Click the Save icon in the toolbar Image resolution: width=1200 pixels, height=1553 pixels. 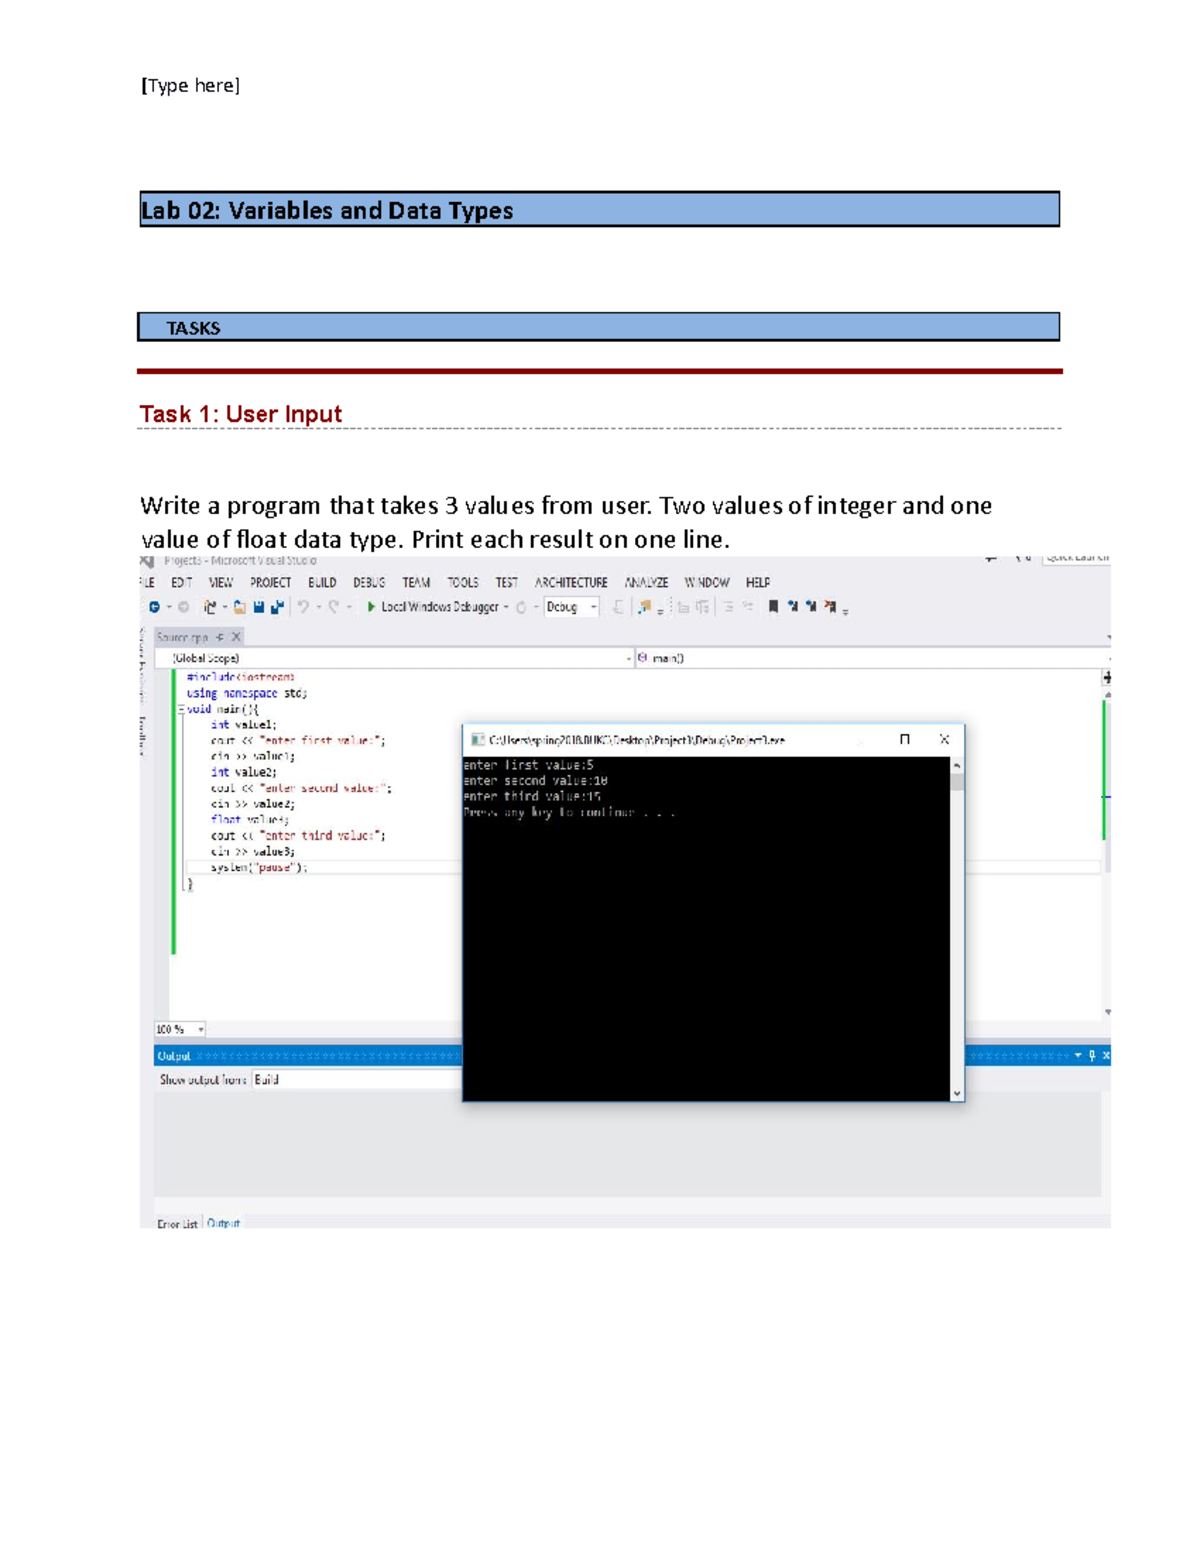coord(261,606)
